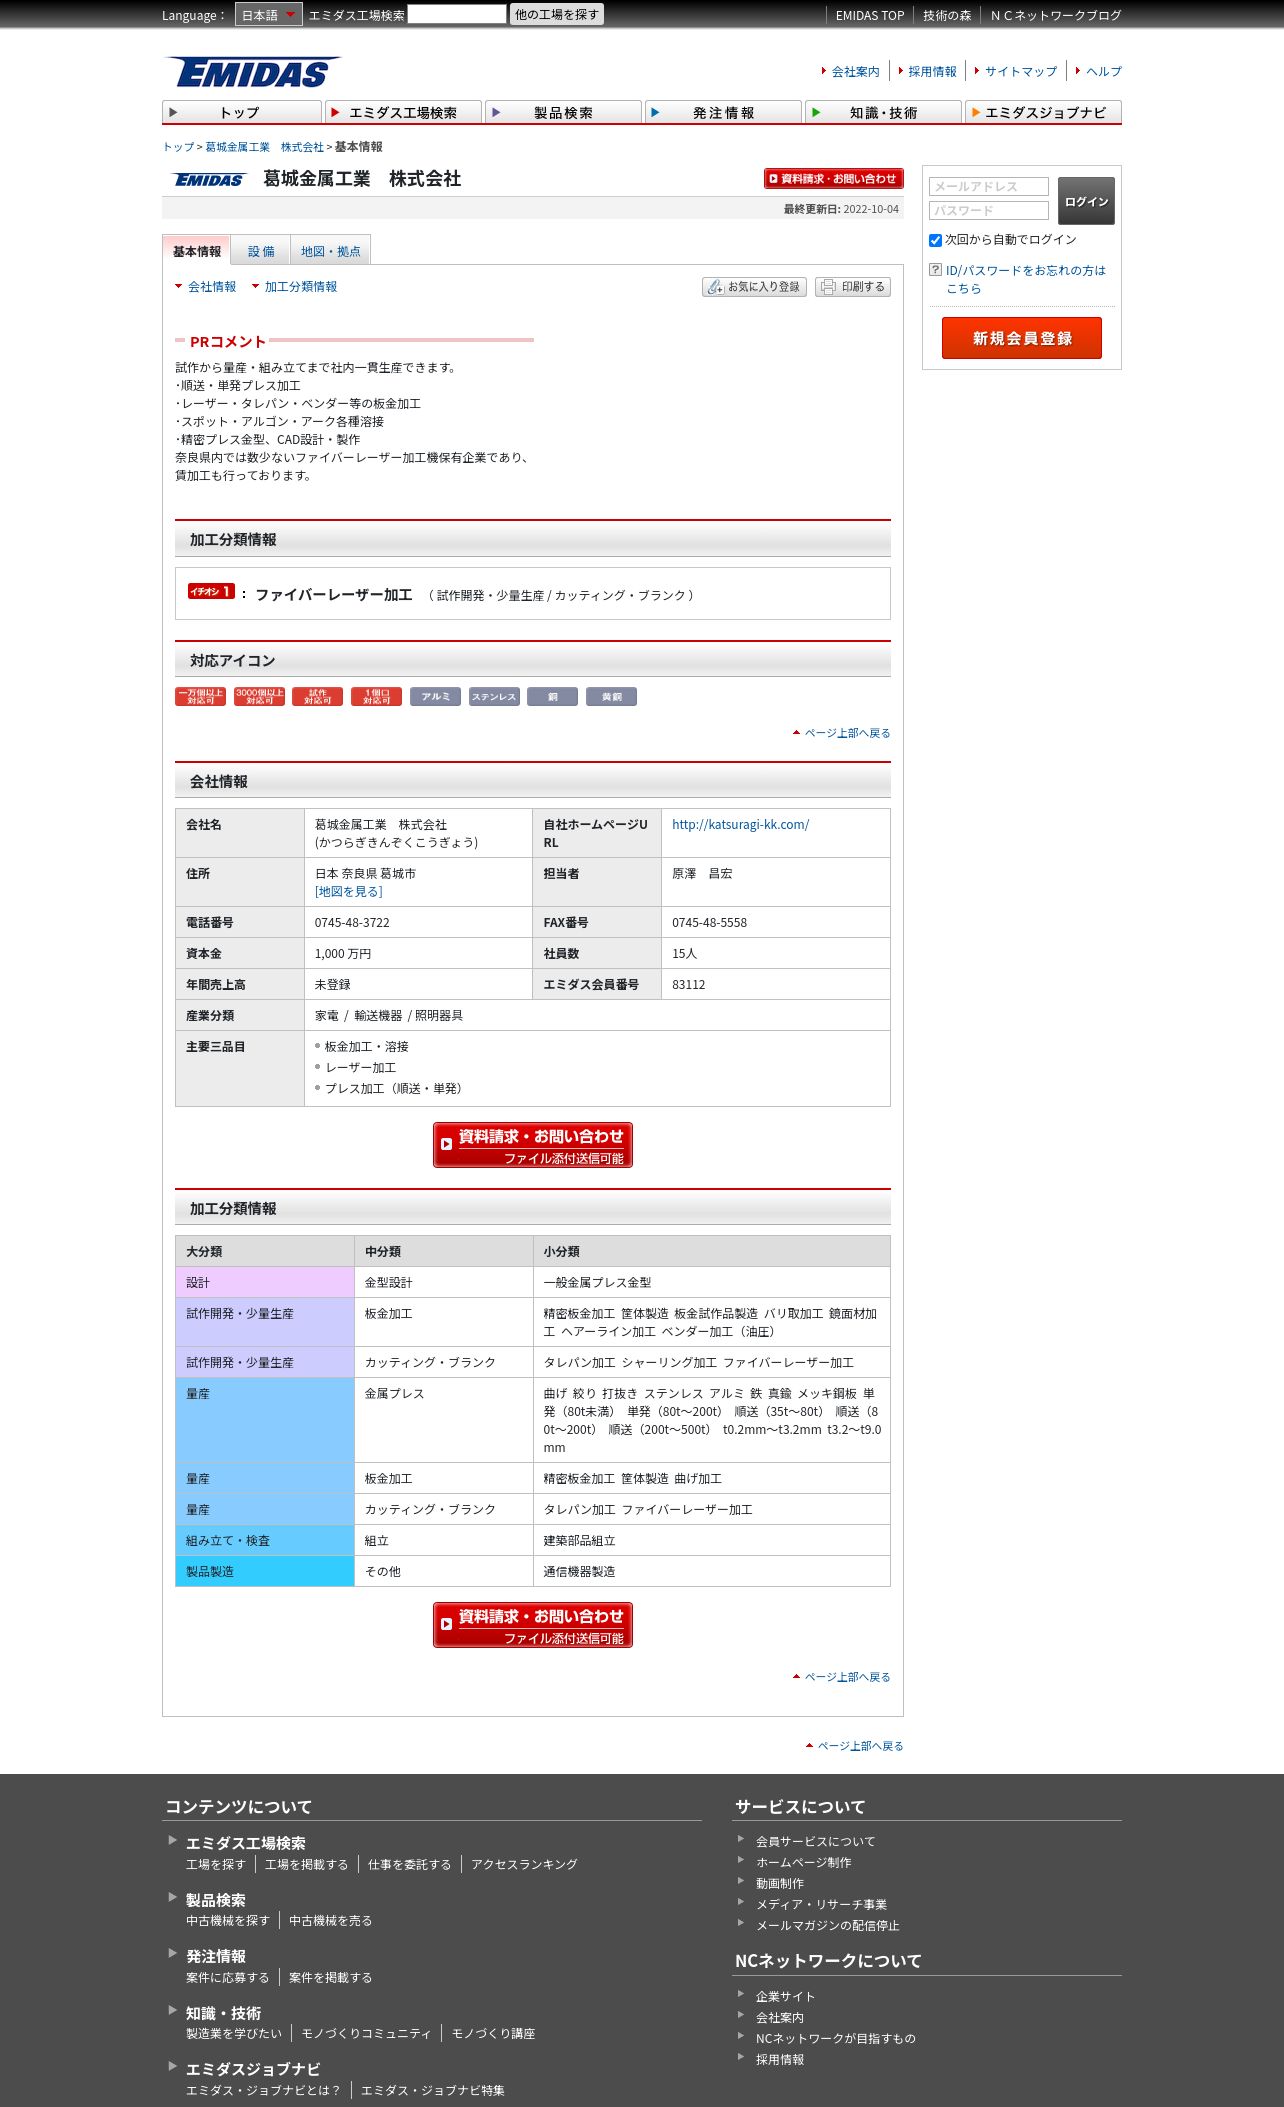Open 技術の森 link in header
The width and height of the screenshot is (1284, 2107).
[947, 16]
